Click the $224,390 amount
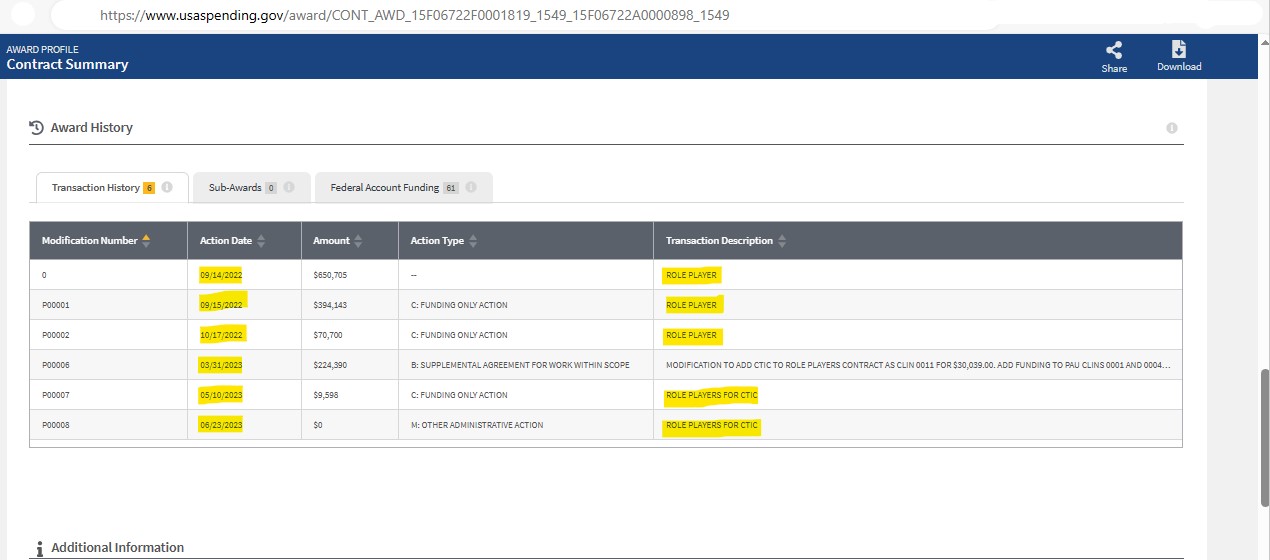 [x=330, y=365]
